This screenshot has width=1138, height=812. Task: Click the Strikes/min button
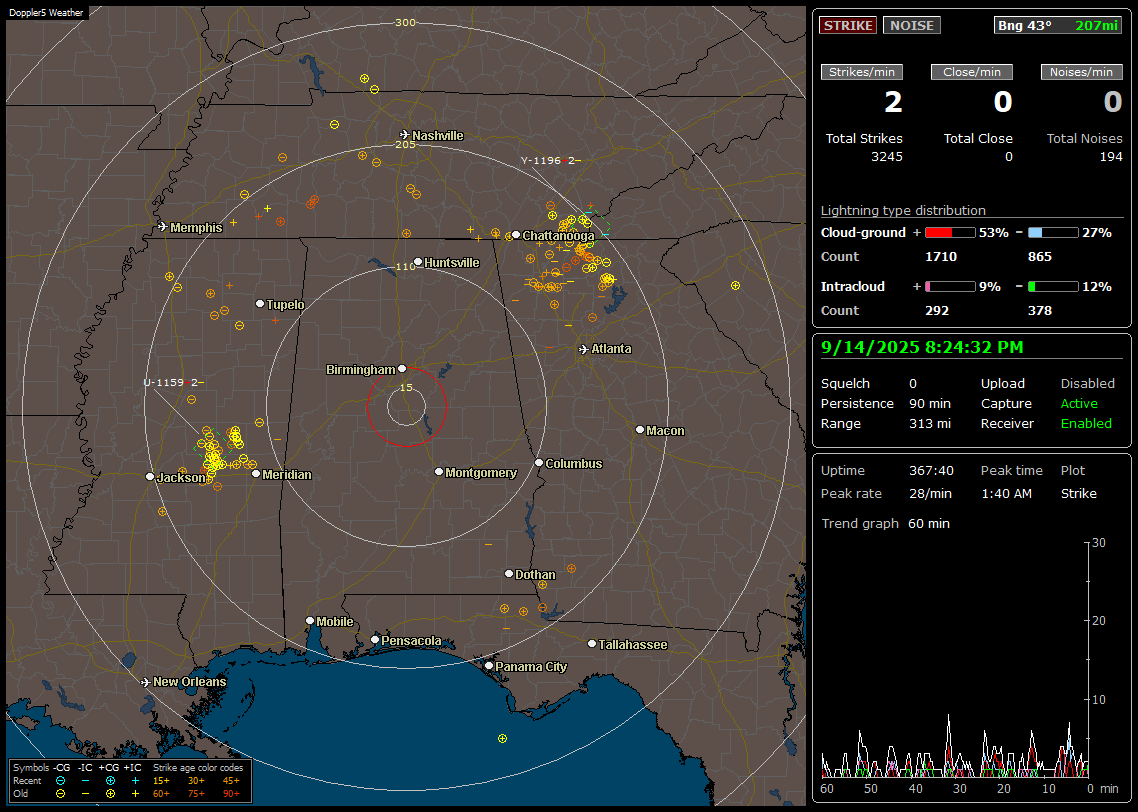(x=861, y=72)
